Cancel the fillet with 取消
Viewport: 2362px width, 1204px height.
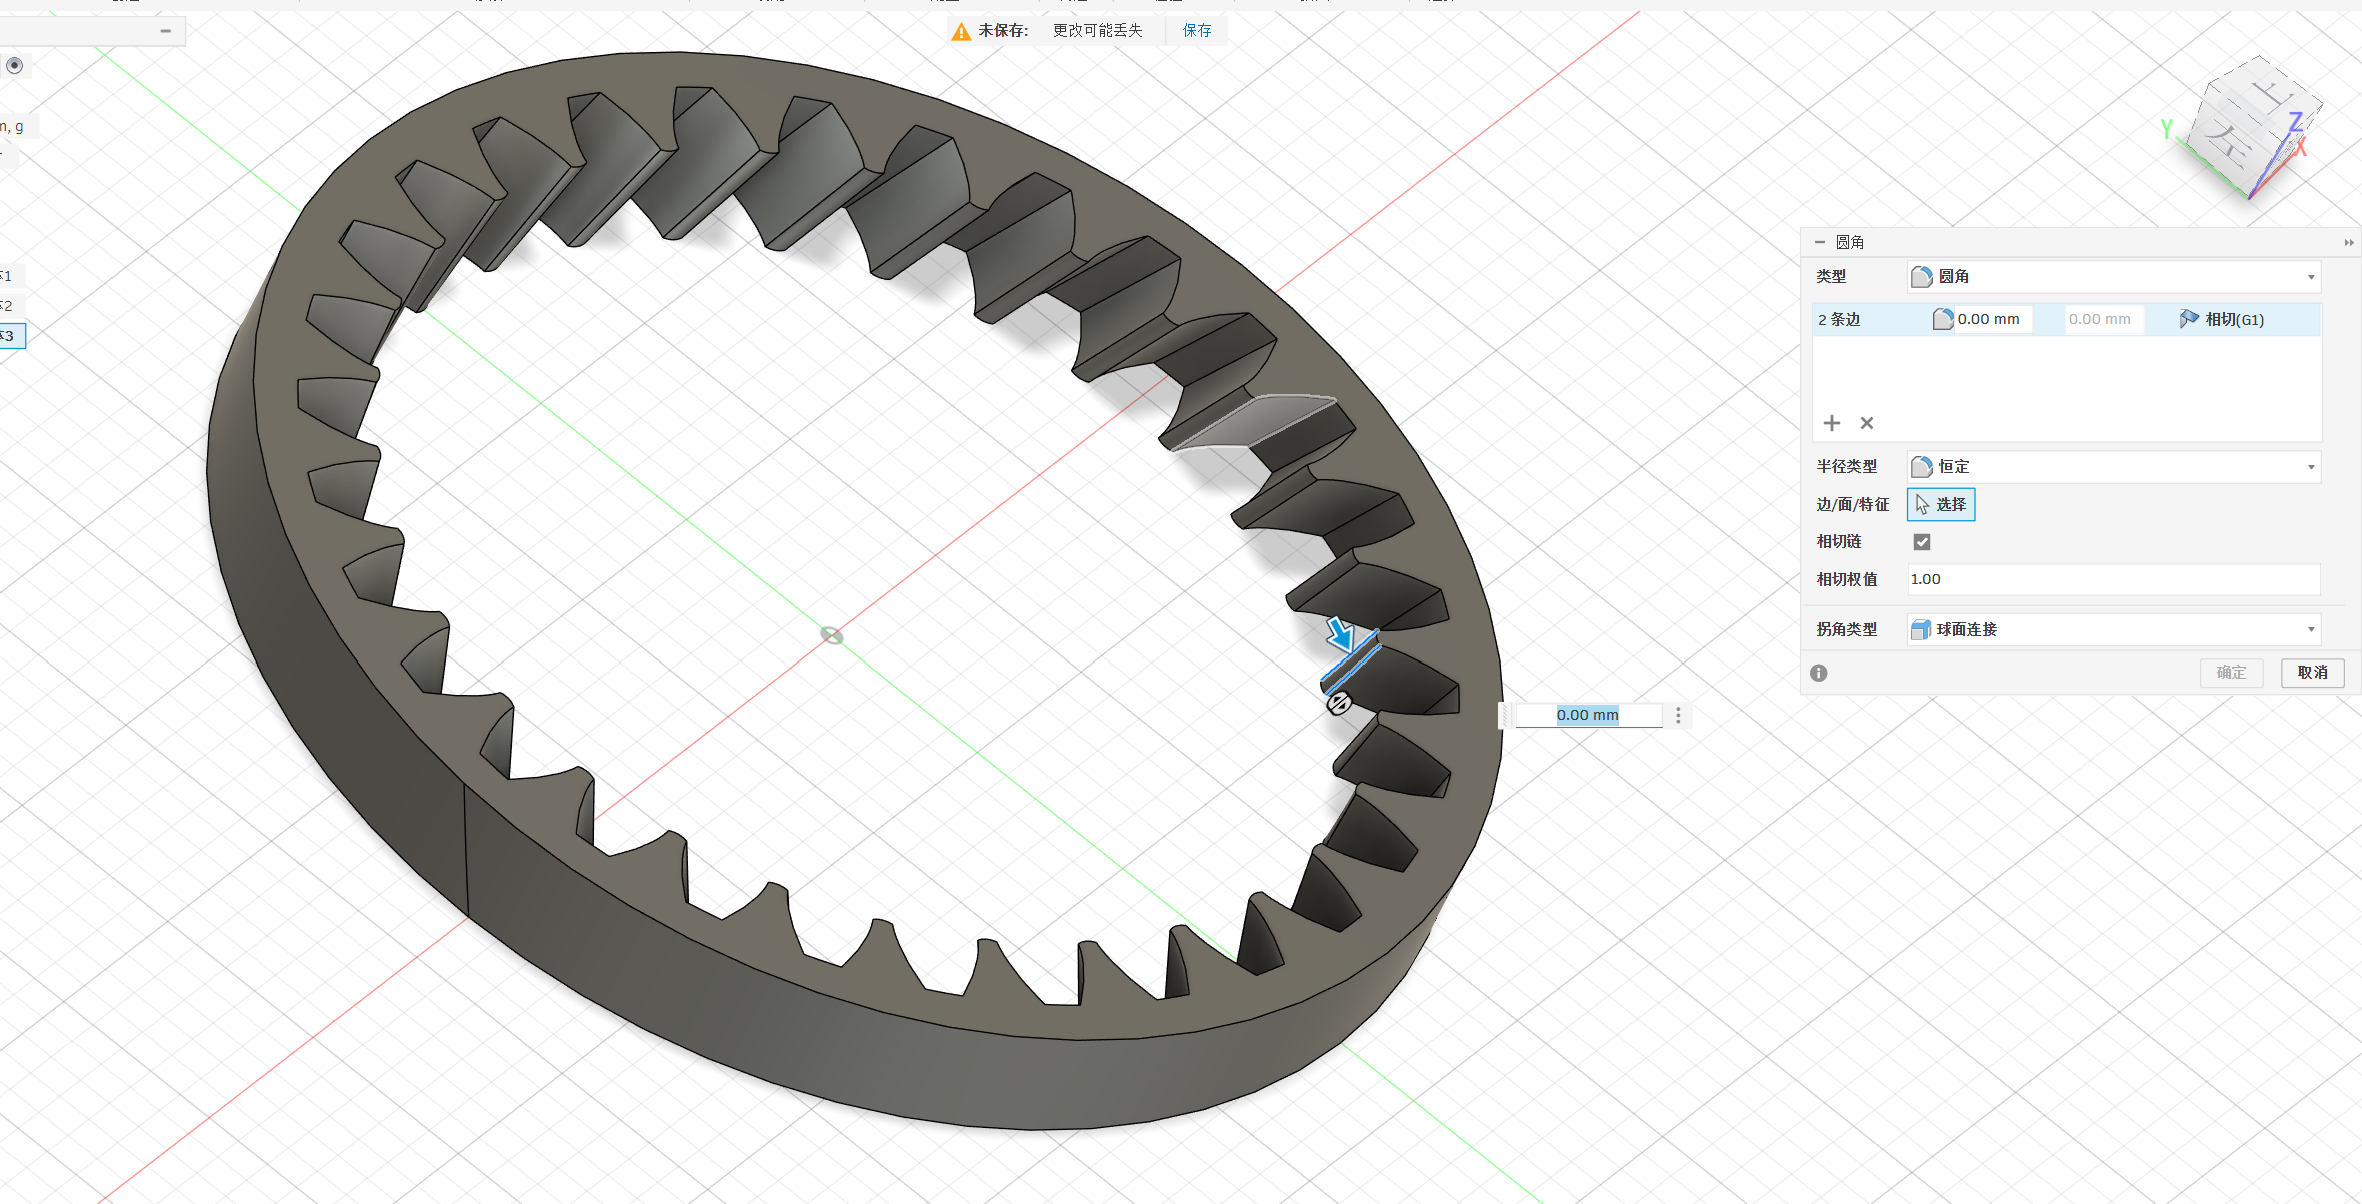pyautogui.click(x=2312, y=673)
